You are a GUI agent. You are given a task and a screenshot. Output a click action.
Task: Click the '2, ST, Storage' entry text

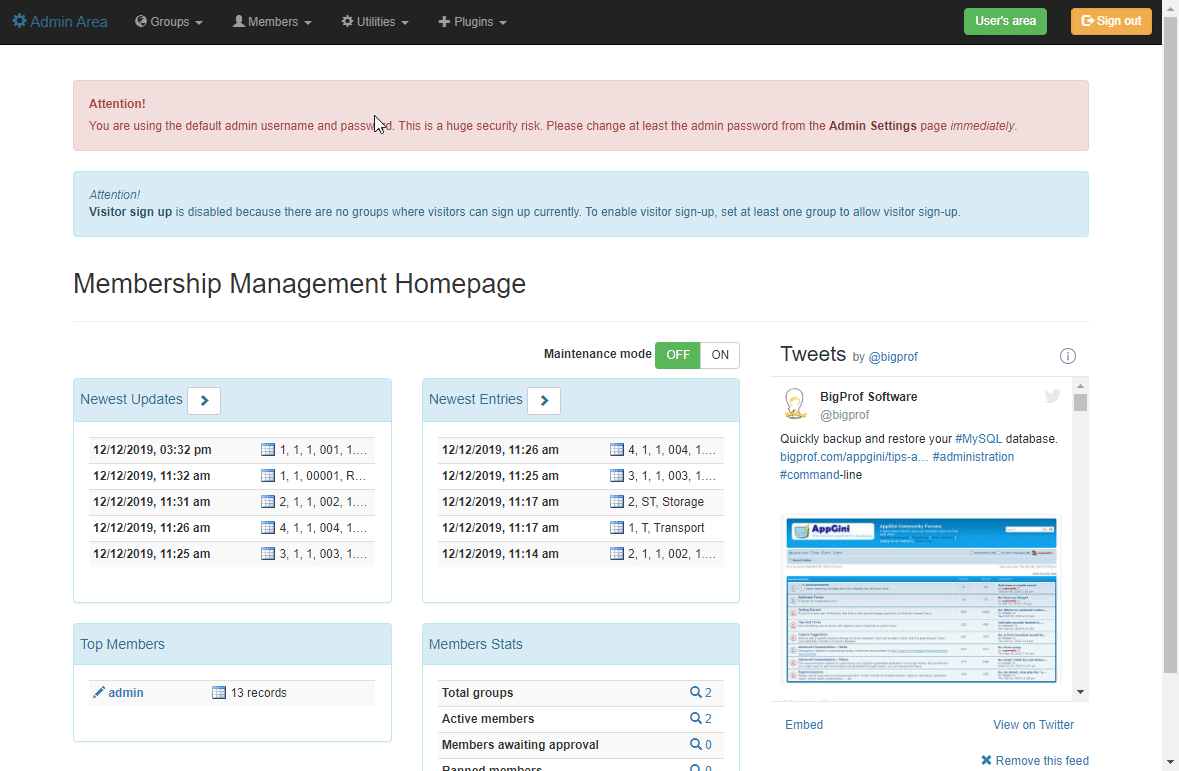pyautogui.click(x=666, y=502)
